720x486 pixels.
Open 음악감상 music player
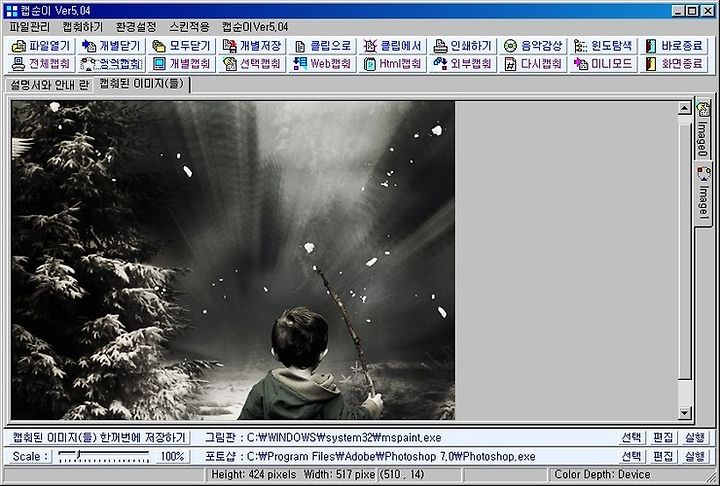[533, 46]
